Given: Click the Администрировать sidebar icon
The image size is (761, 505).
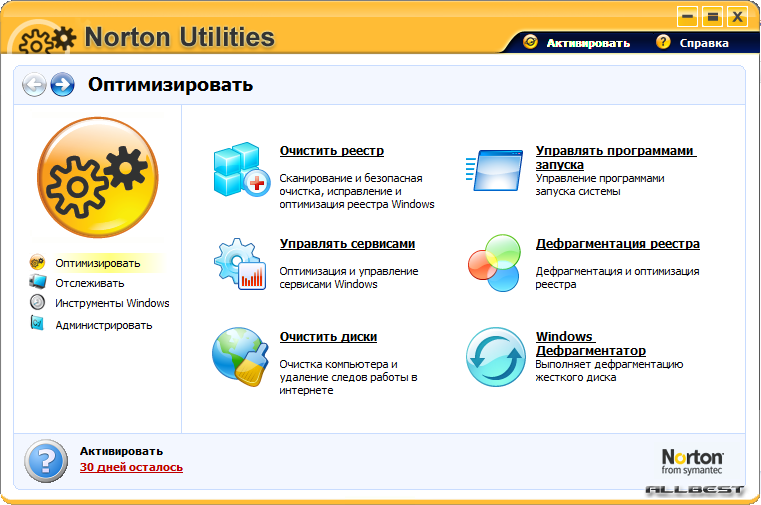Looking at the screenshot, I should 37,323.
